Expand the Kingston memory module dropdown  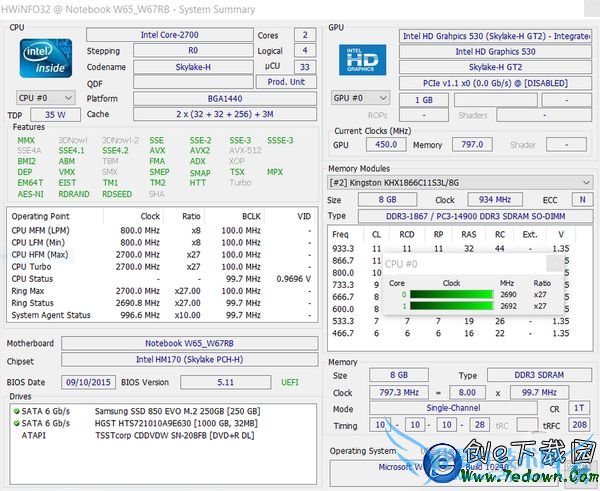point(460,183)
